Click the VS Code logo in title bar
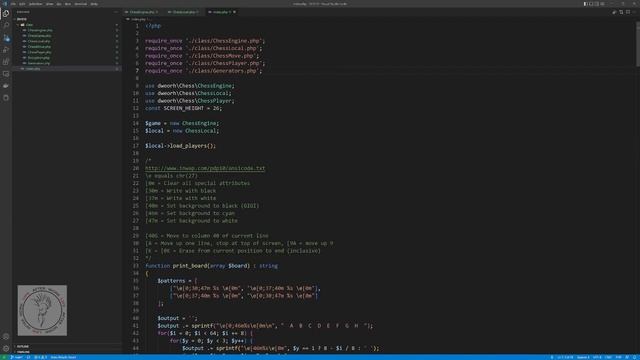 pos(5,4)
